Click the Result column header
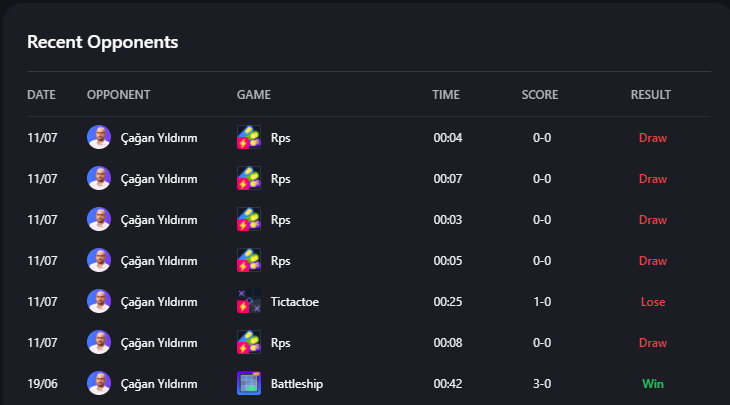The width and height of the screenshot is (730, 405). coord(651,95)
